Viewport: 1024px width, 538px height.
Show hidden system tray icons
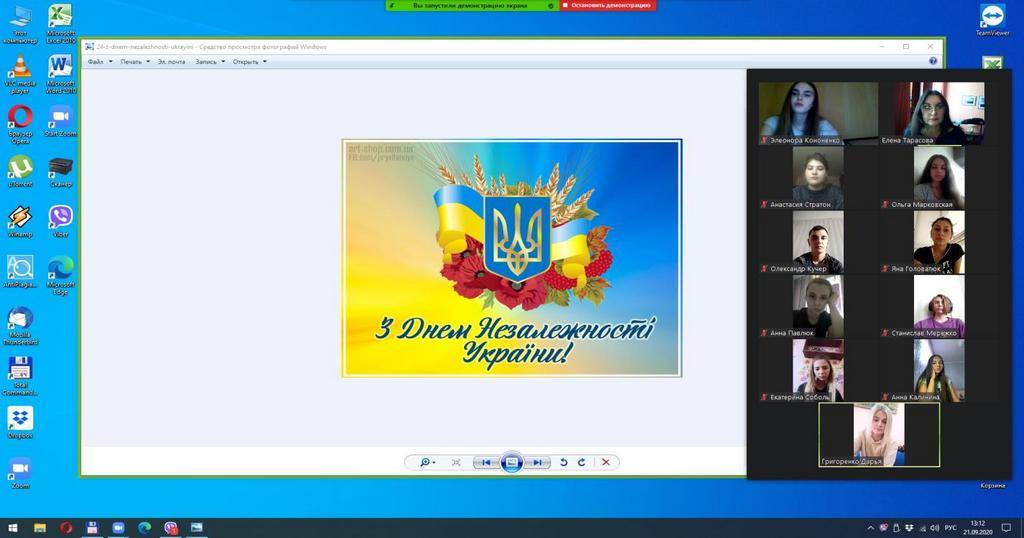tap(871, 528)
